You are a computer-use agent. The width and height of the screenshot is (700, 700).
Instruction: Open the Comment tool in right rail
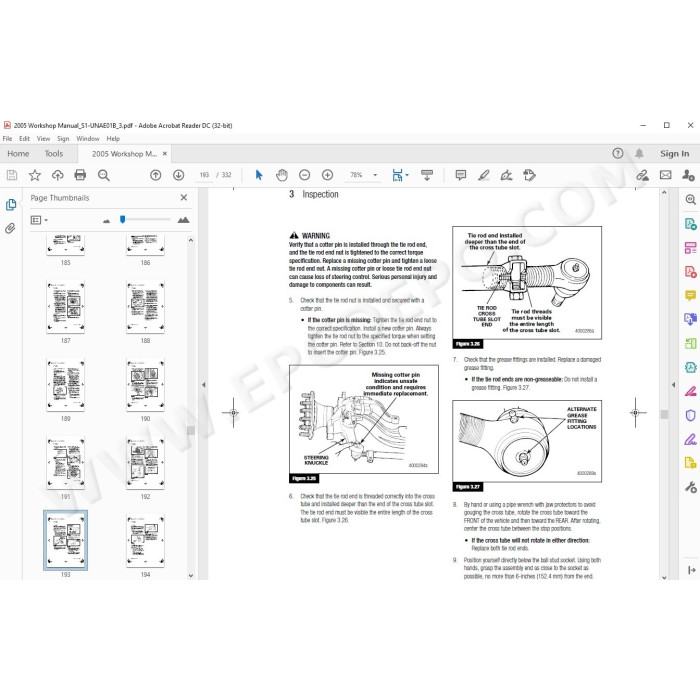point(690,296)
